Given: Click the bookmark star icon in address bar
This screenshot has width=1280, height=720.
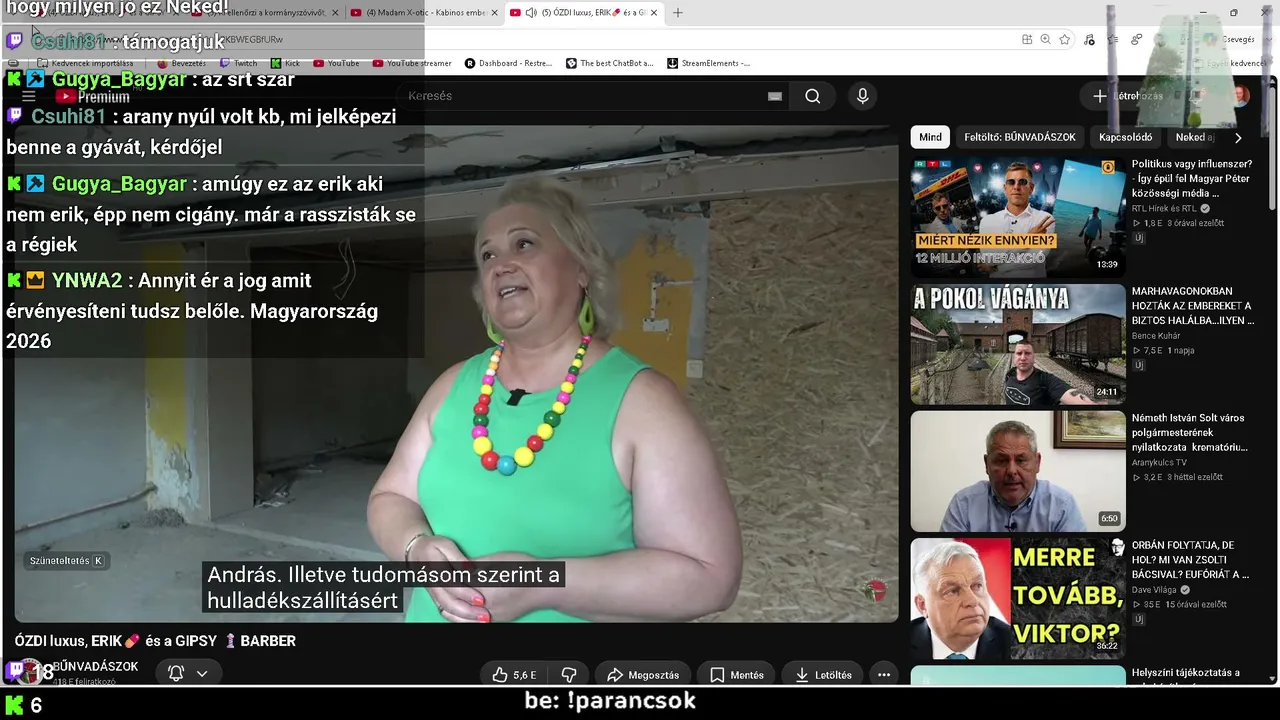Looking at the screenshot, I should click(x=1065, y=40).
